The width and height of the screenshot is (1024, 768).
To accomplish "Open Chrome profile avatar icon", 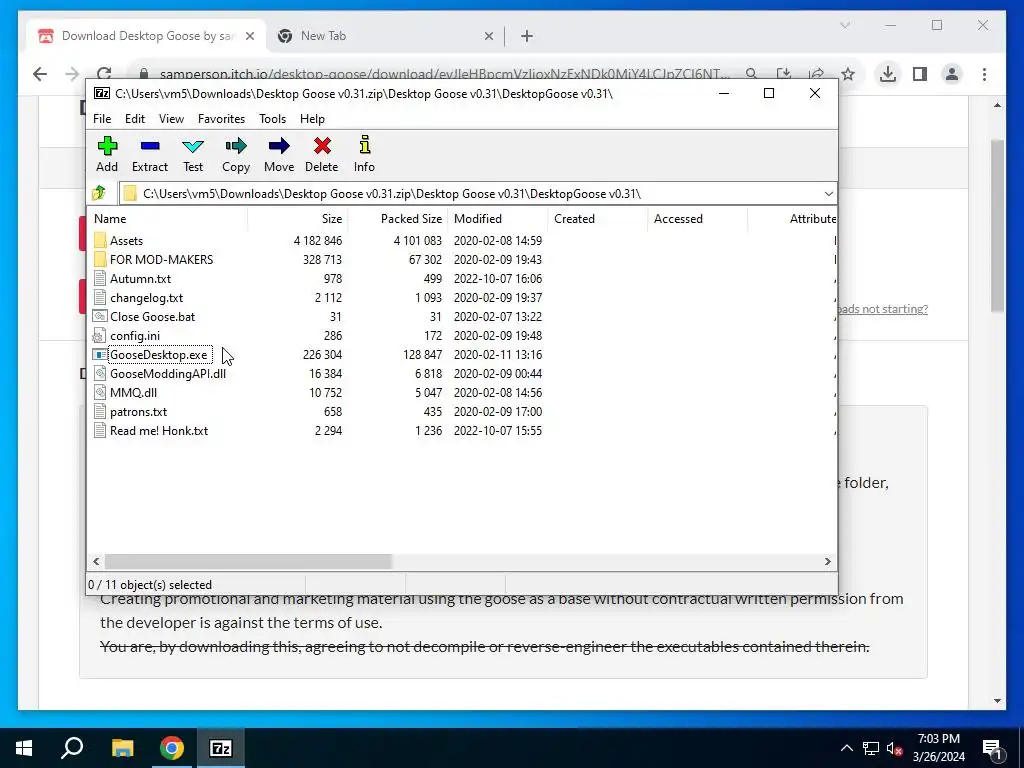I will pyautogui.click(x=952, y=74).
